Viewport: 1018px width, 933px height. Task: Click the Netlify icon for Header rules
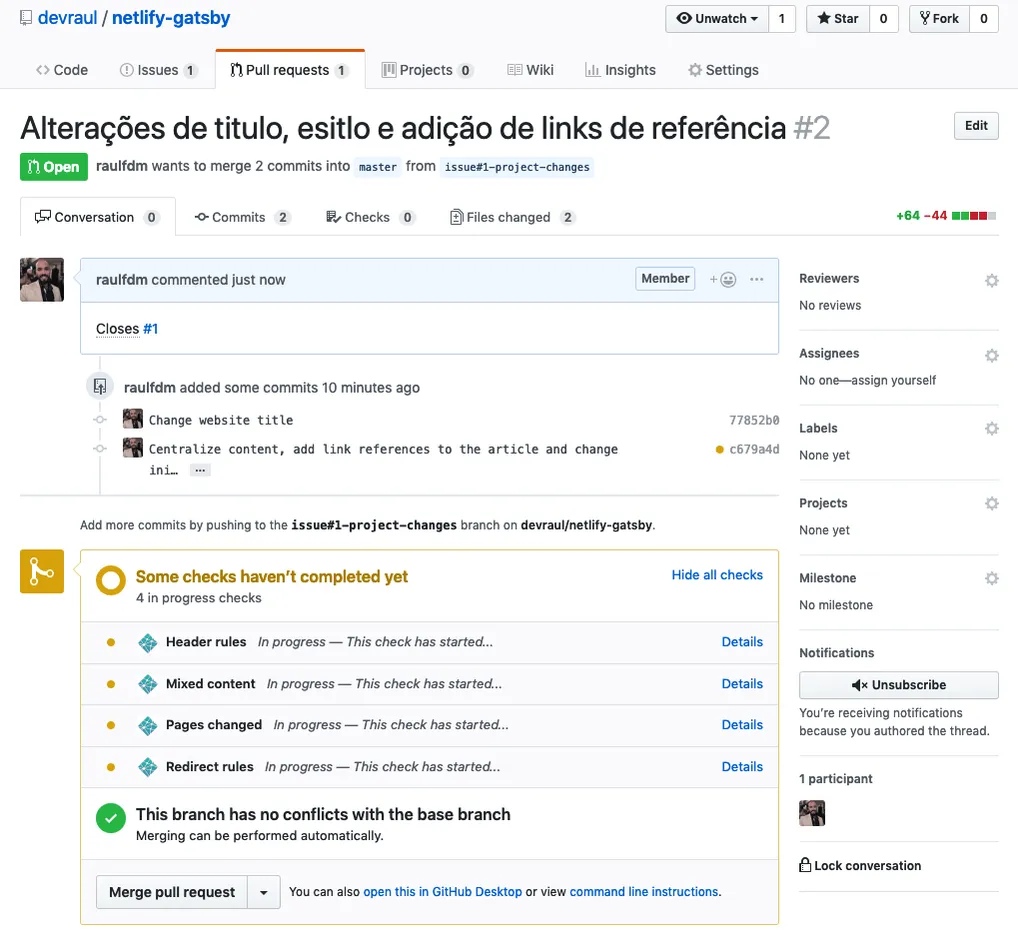(148, 643)
